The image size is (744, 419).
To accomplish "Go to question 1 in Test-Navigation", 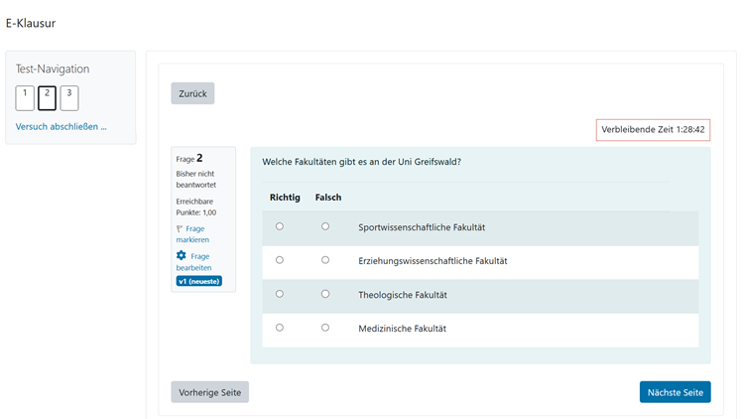I will tap(25, 98).
